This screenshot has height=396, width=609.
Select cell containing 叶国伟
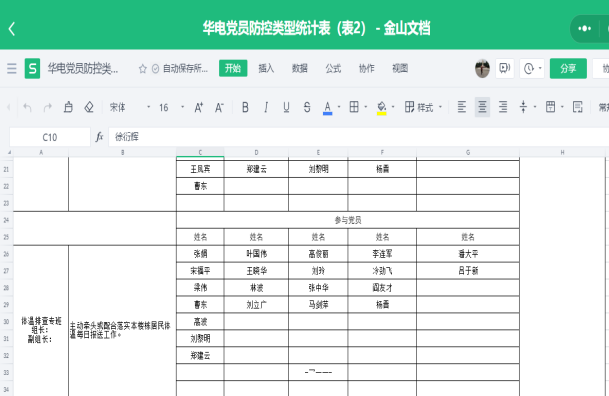coord(256,254)
